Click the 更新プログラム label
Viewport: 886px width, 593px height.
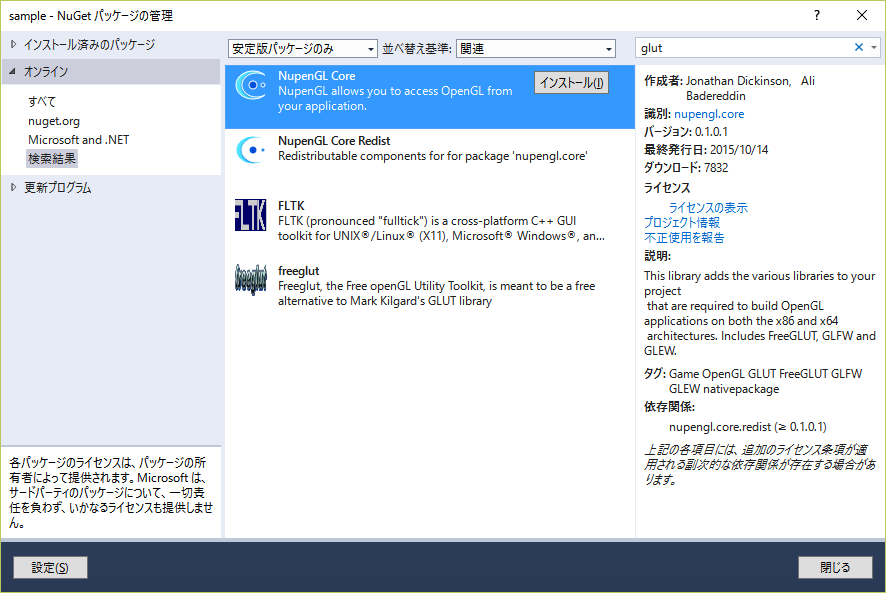(x=57, y=187)
